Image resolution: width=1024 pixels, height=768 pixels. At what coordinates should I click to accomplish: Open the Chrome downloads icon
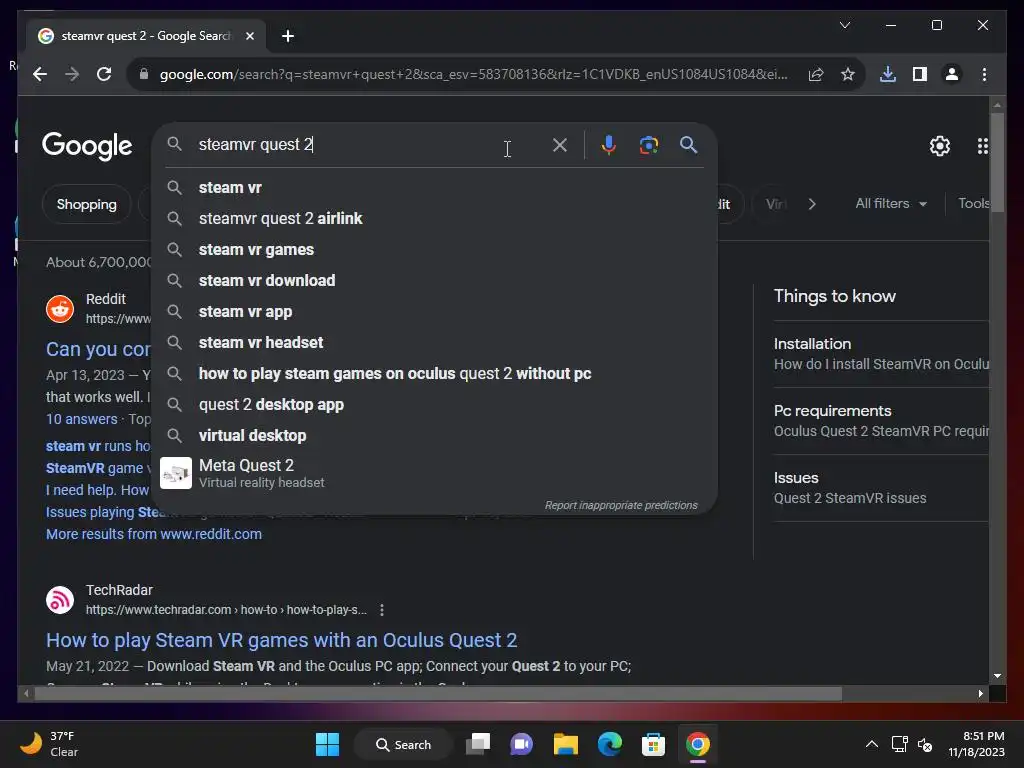point(888,74)
